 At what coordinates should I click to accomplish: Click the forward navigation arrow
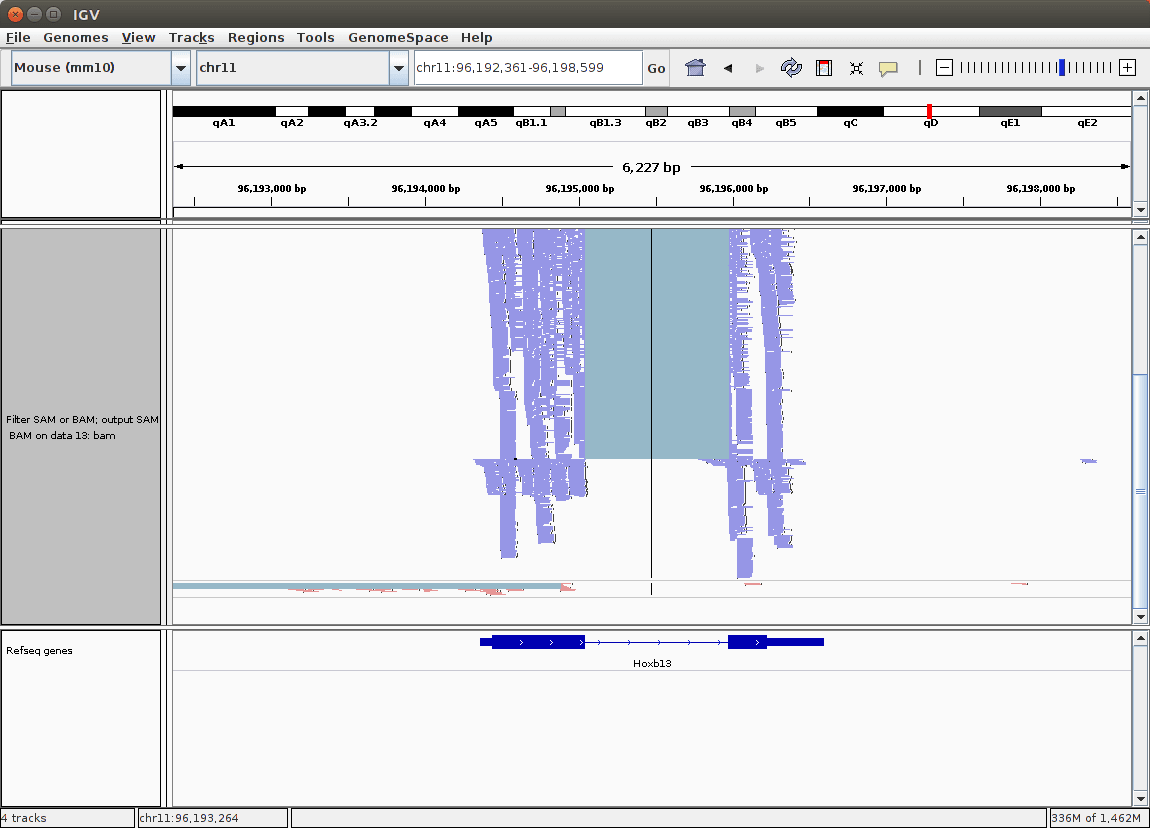(759, 68)
